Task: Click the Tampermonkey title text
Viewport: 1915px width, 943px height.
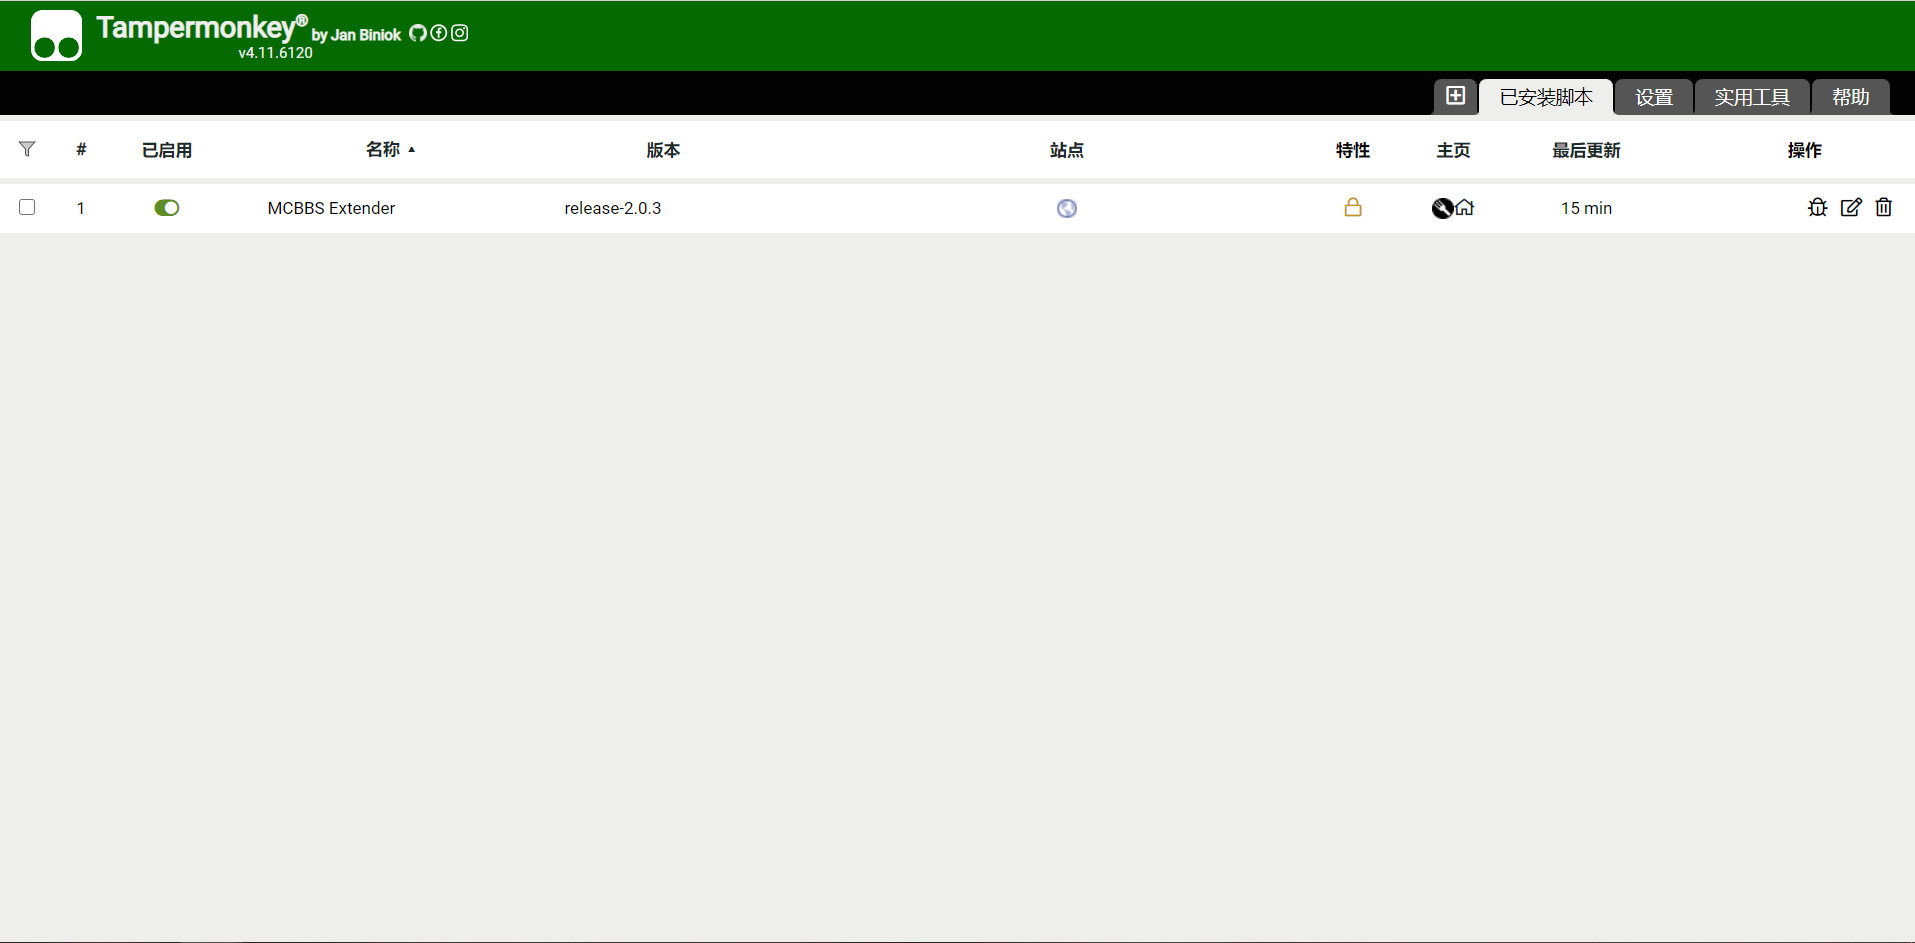Action: tap(200, 27)
